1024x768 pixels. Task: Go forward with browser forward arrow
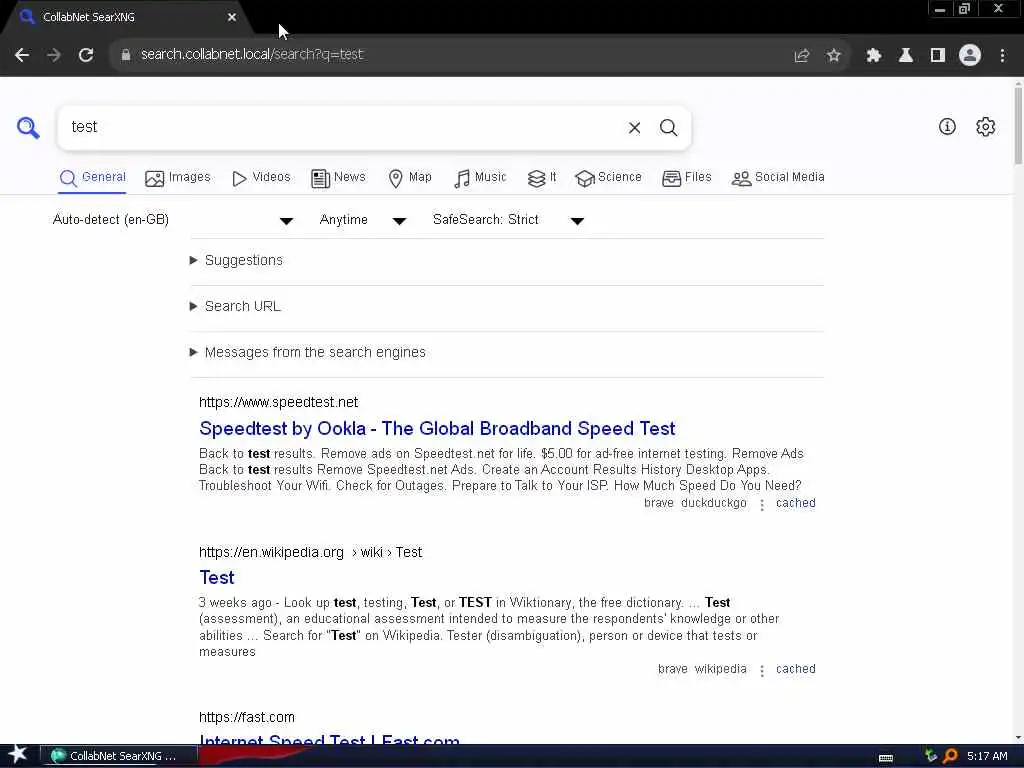[54, 55]
